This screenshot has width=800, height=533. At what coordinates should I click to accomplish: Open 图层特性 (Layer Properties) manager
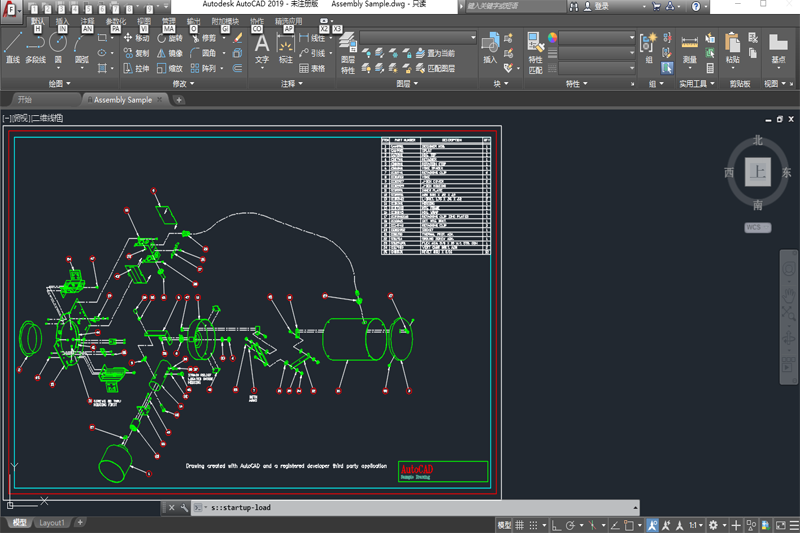348,54
